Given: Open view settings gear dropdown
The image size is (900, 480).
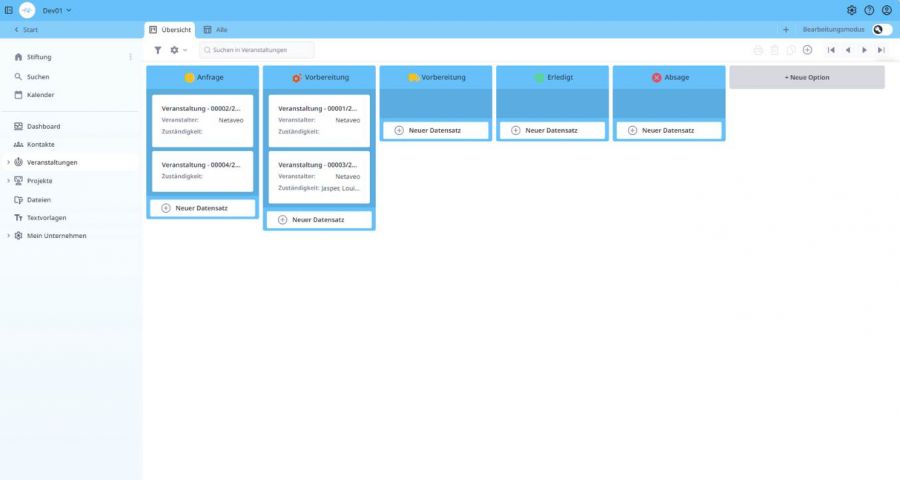Looking at the screenshot, I should (178, 50).
